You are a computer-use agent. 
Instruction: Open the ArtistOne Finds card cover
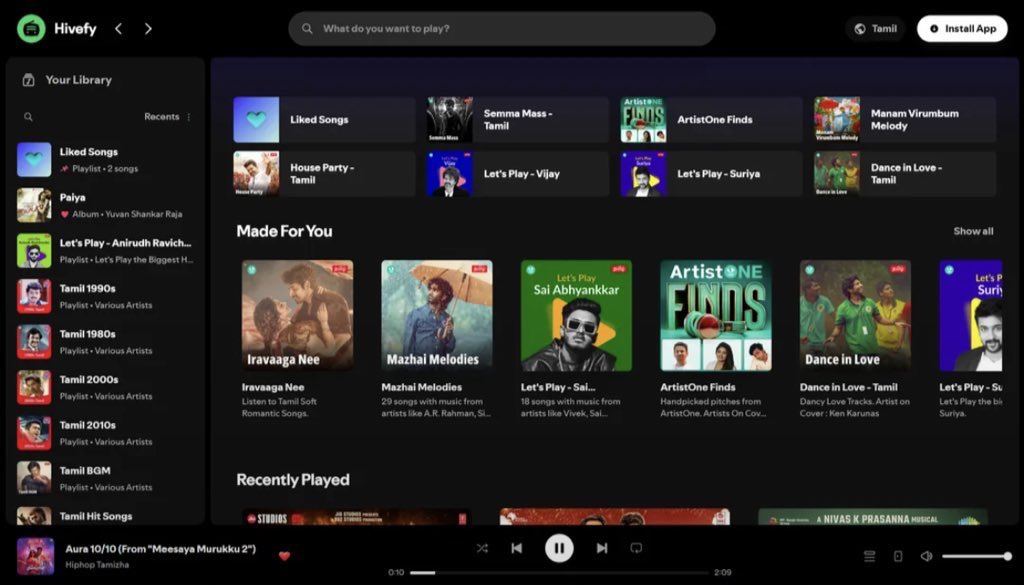point(716,315)
